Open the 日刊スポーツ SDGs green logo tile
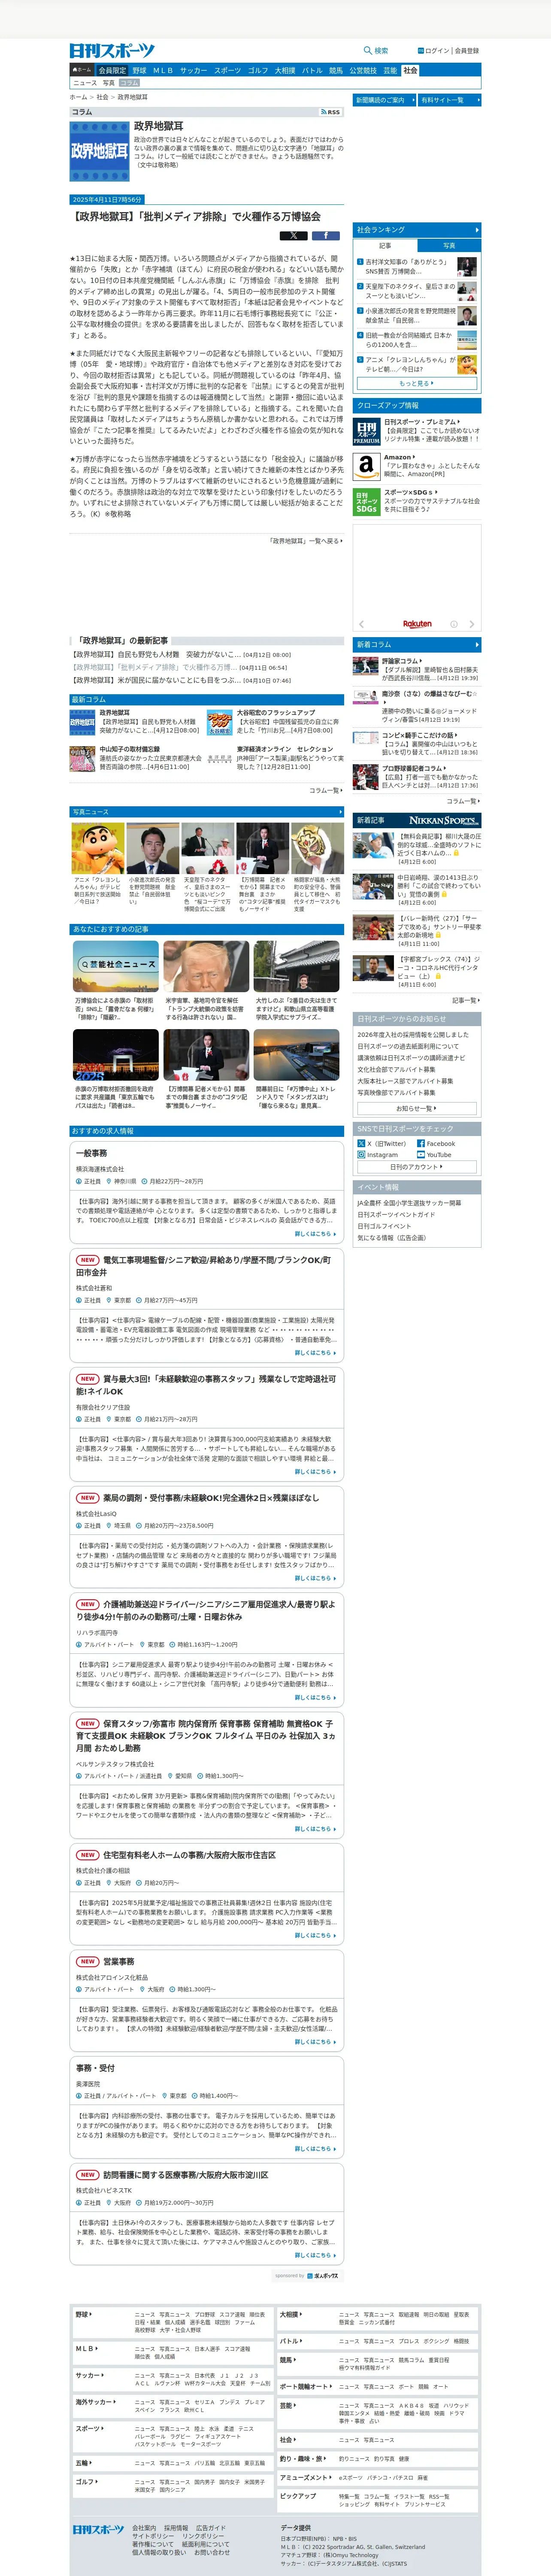 [x=367, y=501]
